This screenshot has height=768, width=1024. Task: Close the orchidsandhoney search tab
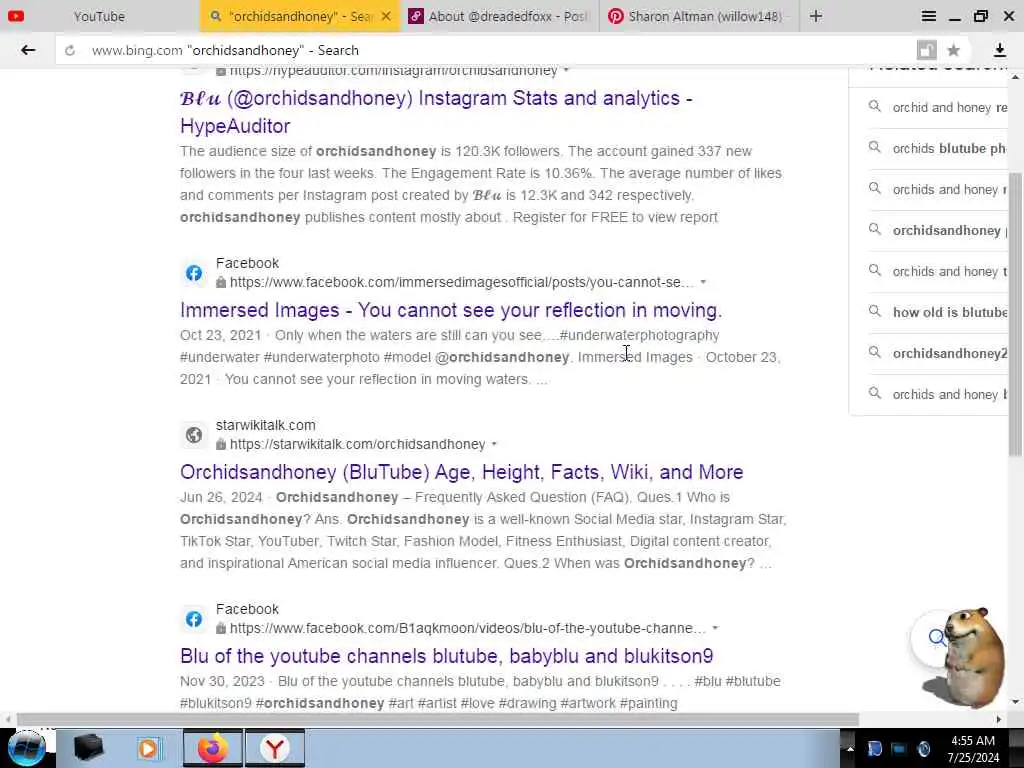click(x=386, y=16)
